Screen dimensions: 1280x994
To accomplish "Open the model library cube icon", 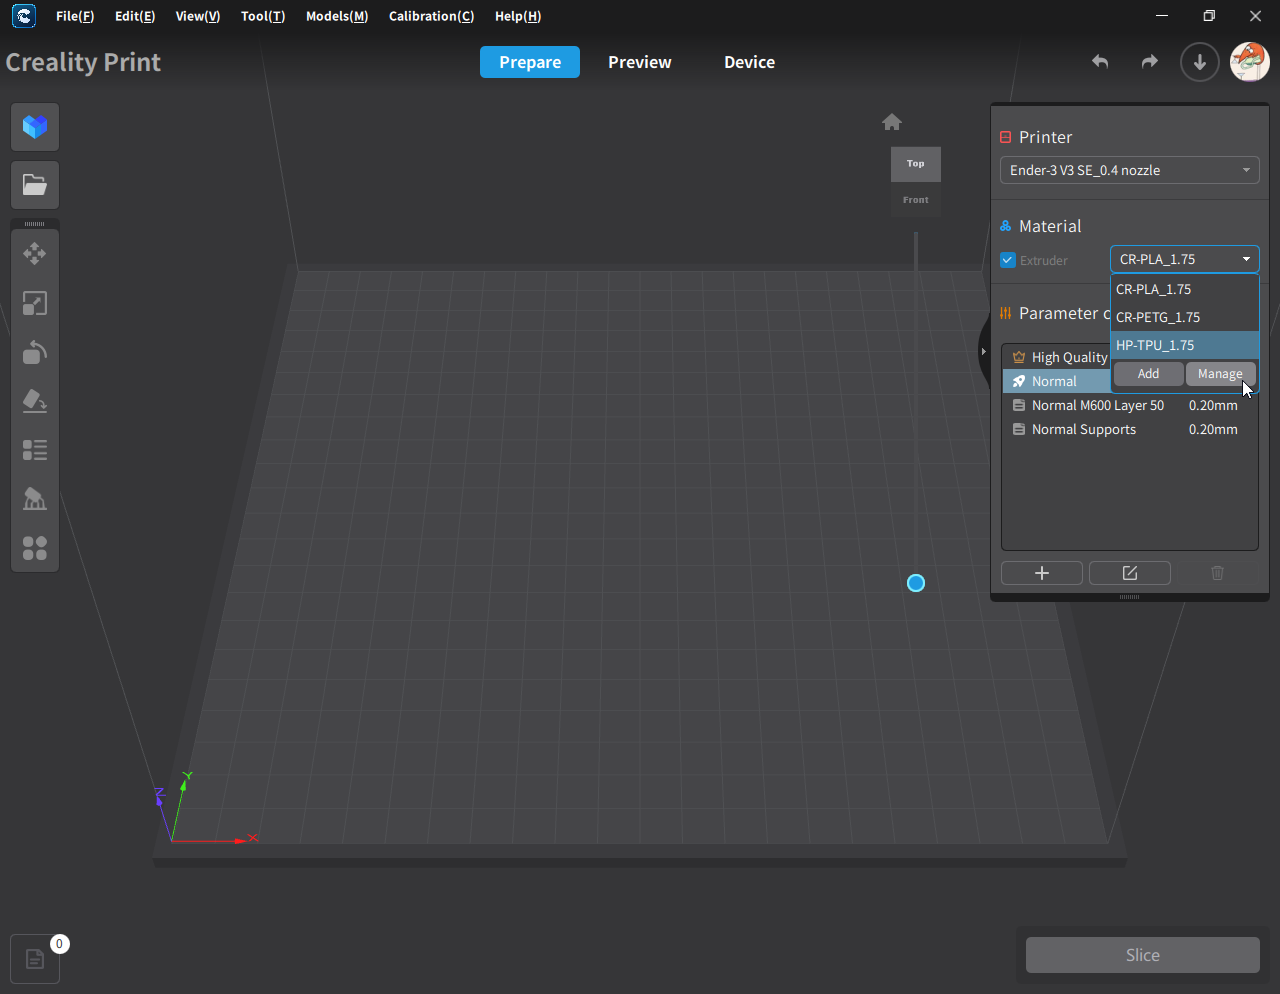I will point(35,127).
